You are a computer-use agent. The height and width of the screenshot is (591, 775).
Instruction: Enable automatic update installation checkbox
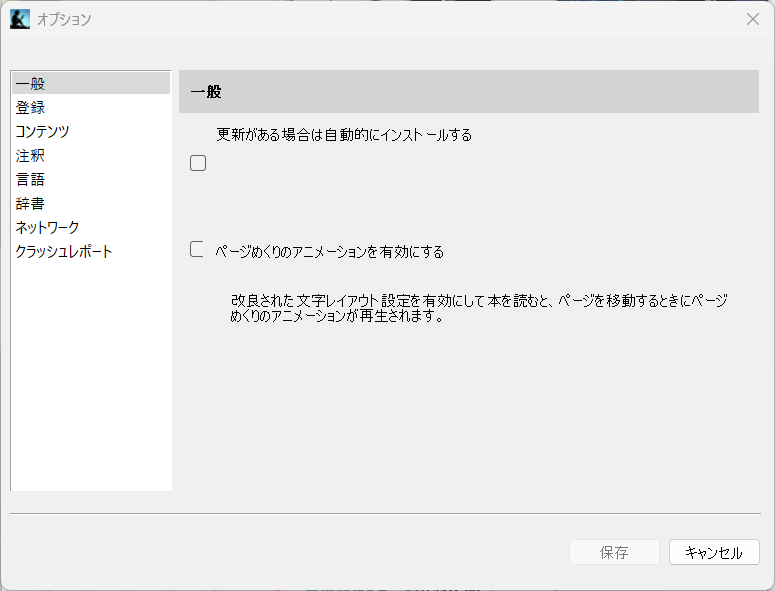[x=198, y=163]
